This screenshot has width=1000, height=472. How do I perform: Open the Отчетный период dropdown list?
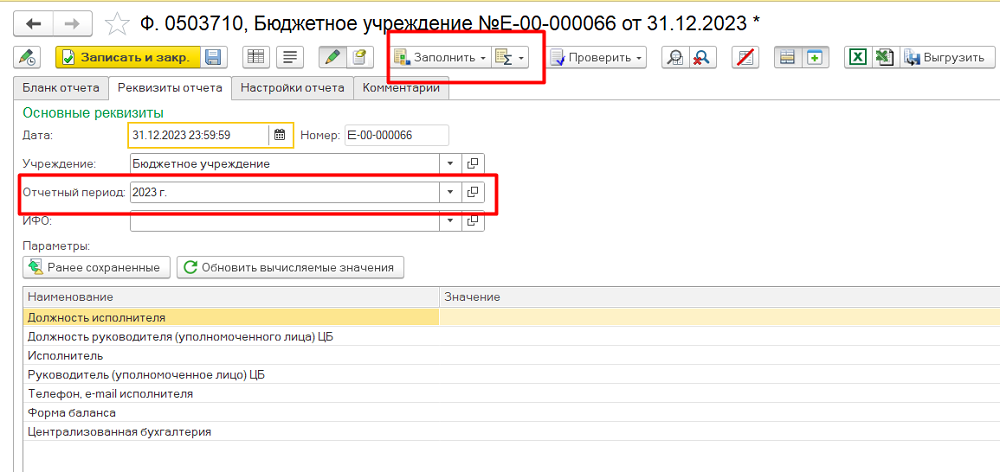(450, 192)
